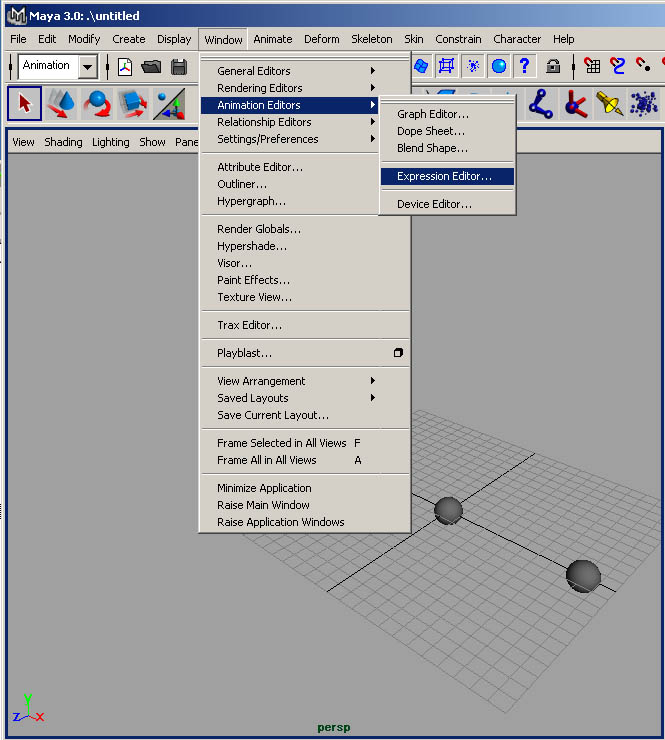Screen dimensions: 665x740
Task: Click the blue particle cloud shelf icon
Action: 644,103
